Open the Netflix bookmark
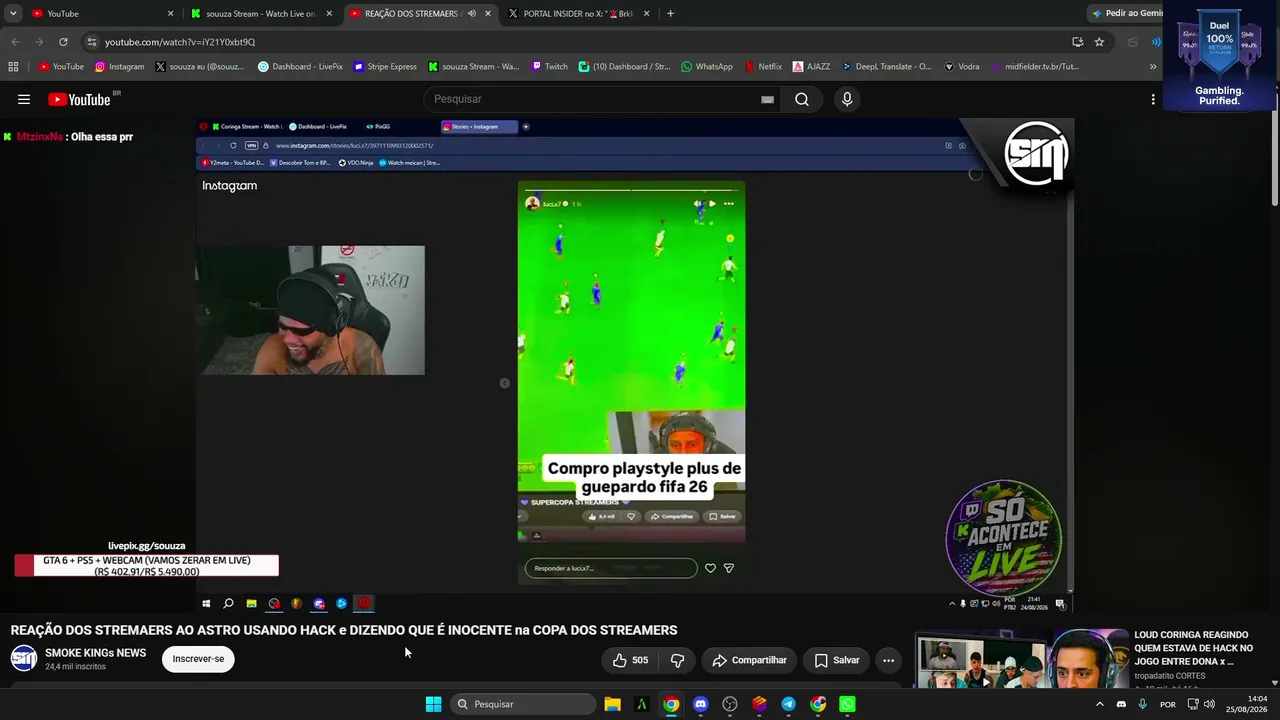The width and height of the screenshot is (1280, 720). [x=763, y=67]
